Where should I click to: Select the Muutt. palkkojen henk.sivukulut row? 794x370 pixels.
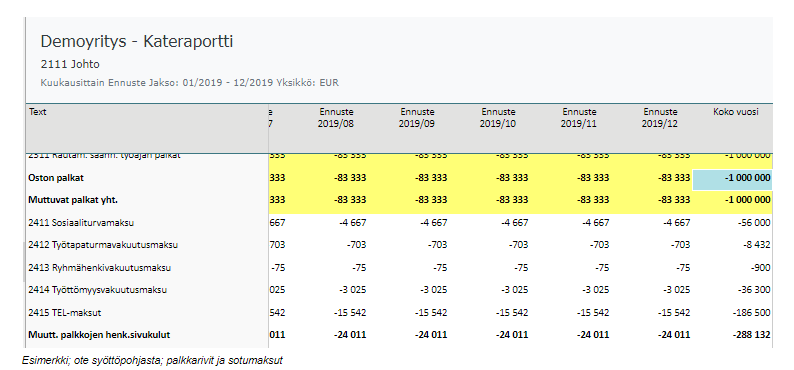tap(400, 335)
